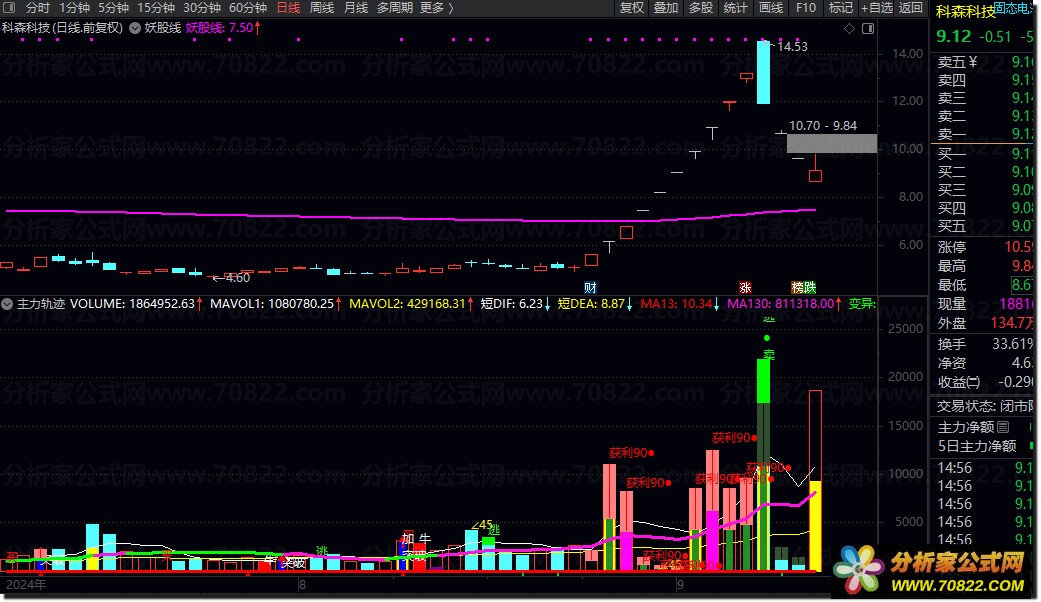Click the 卖五 ¥ order row
The height and width of the screenshot is (602, 1041).
click(x=985, y=62)
